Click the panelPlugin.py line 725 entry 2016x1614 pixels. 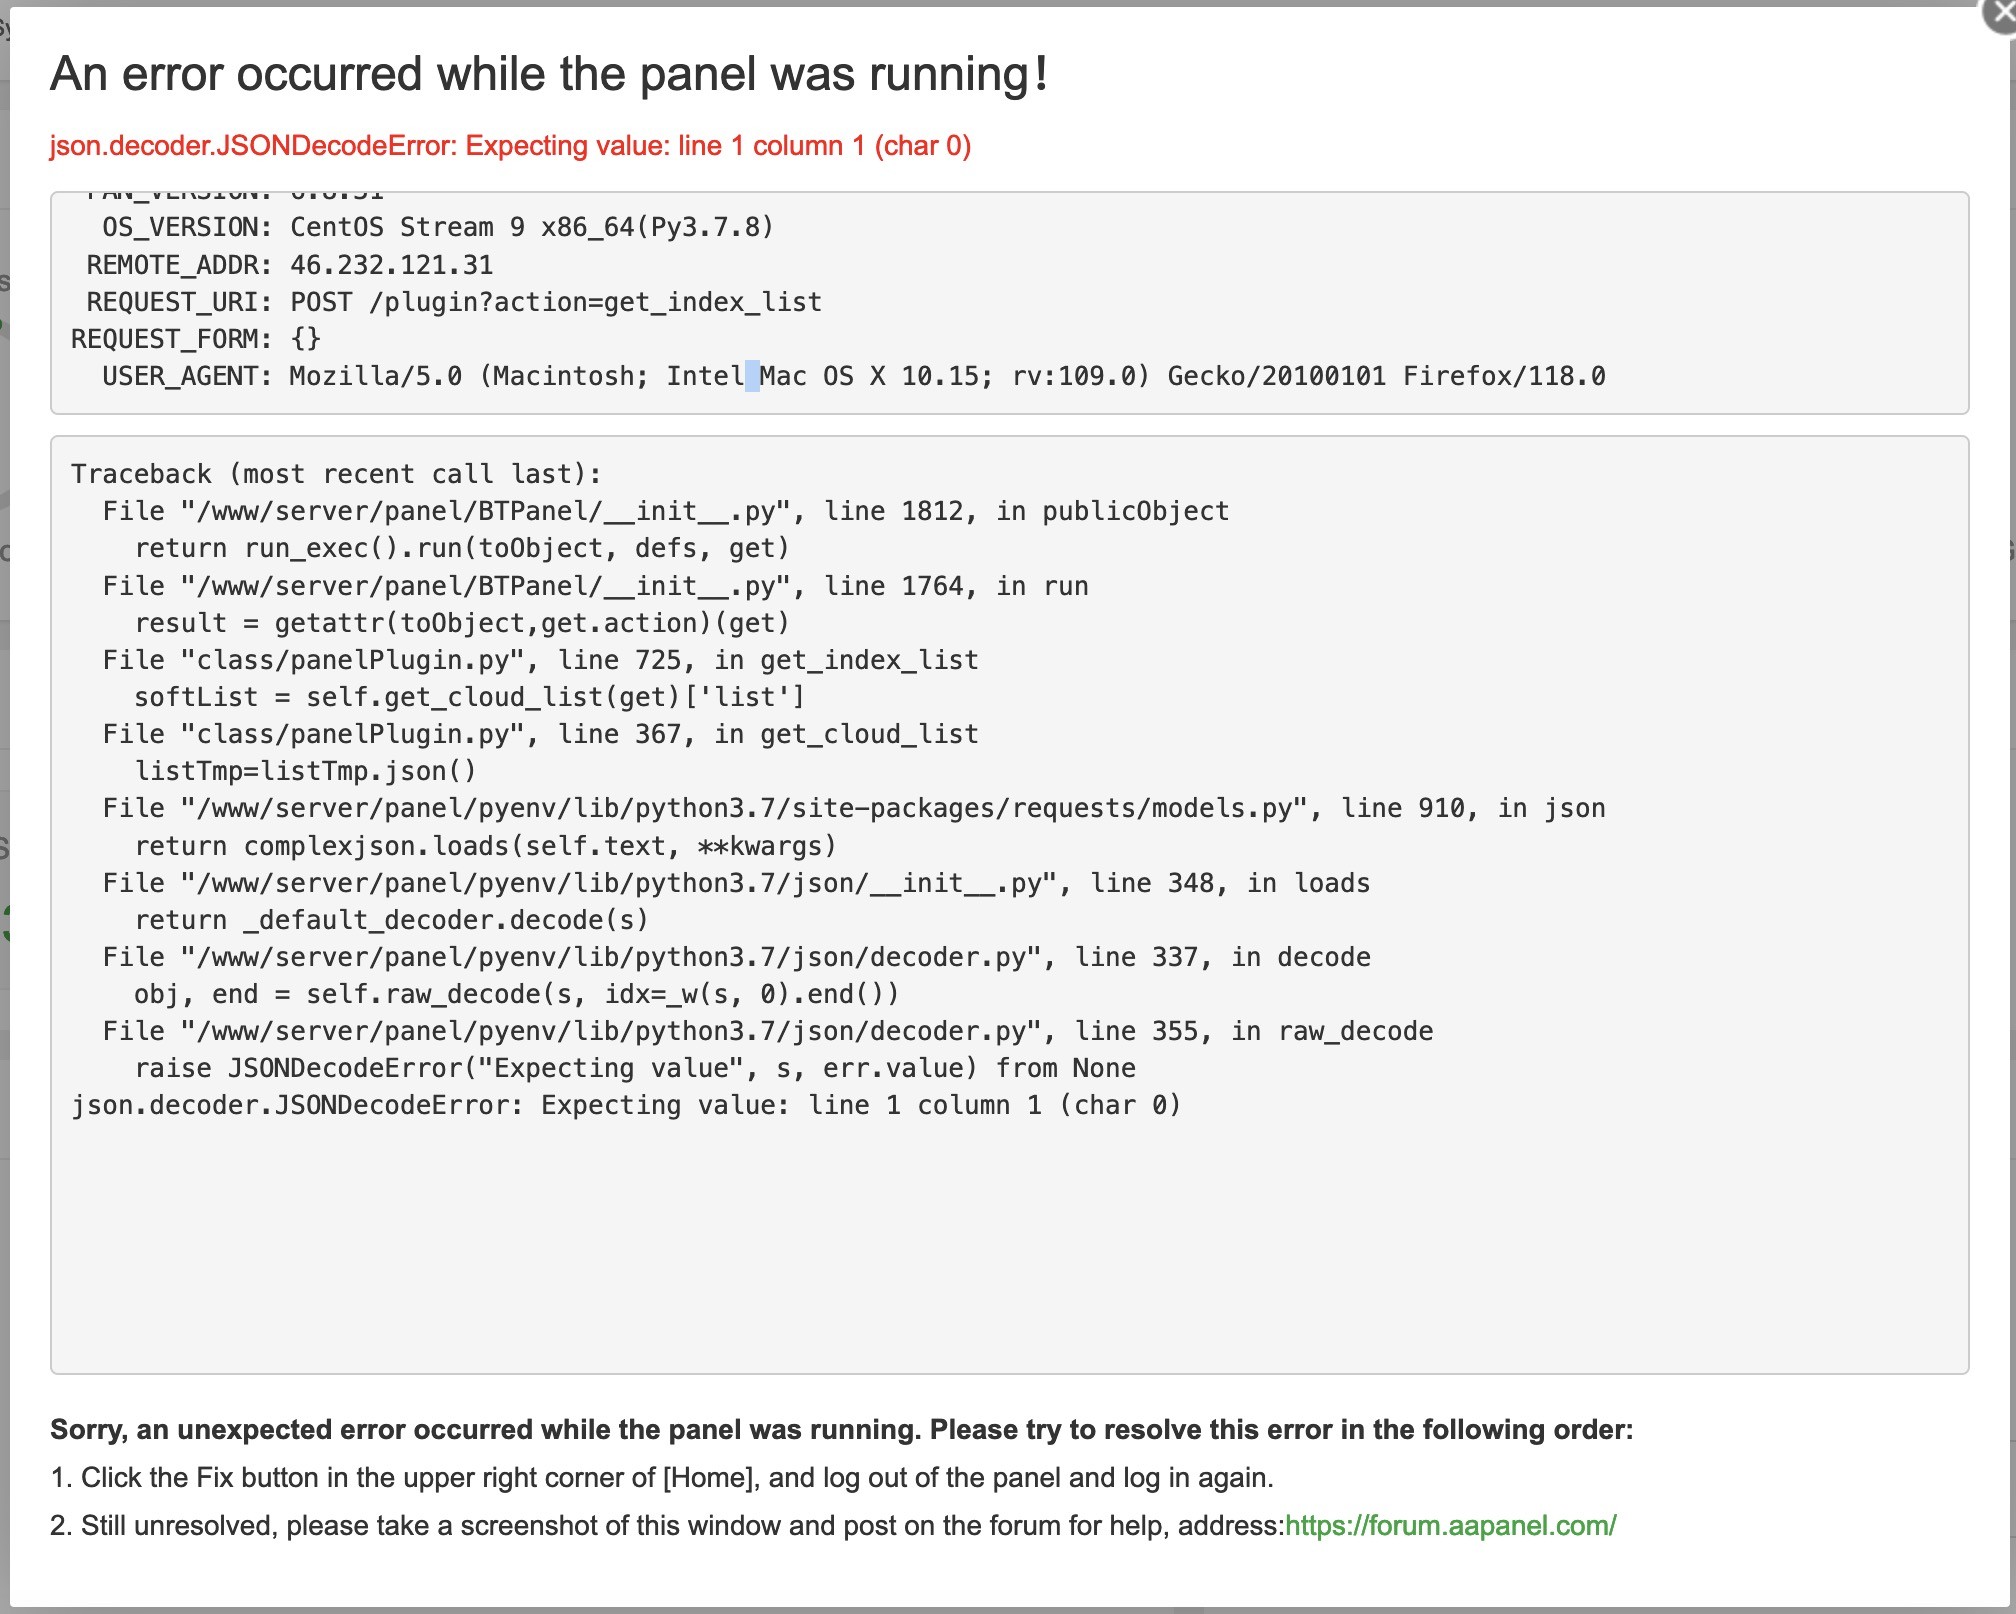coord(540,660)
